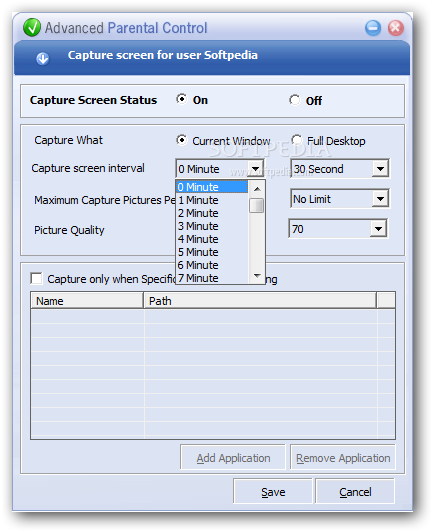Click the blue down-arrow header icon
Image resolution: width=433 pixels, height=532 pixels.
pos(42,58)
